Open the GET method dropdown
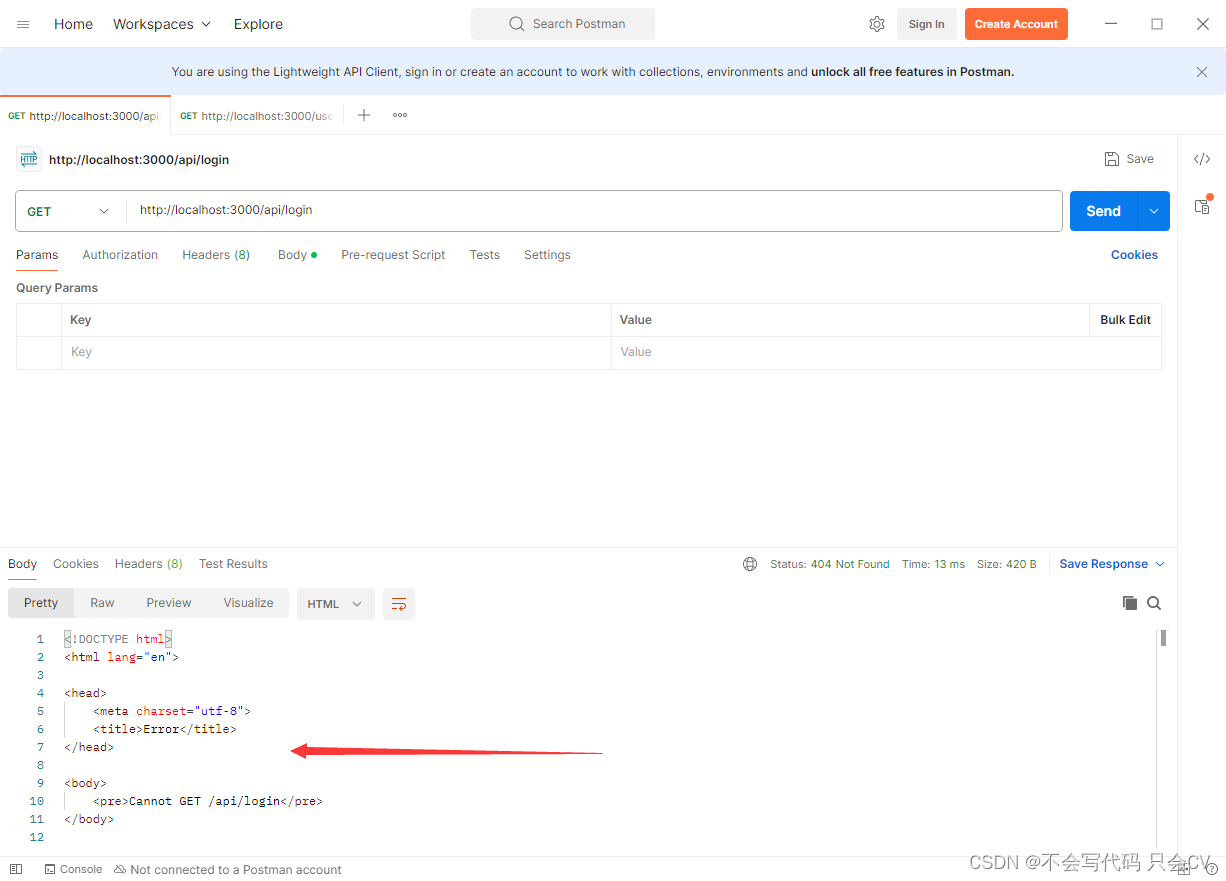 [x=70, y=211]
